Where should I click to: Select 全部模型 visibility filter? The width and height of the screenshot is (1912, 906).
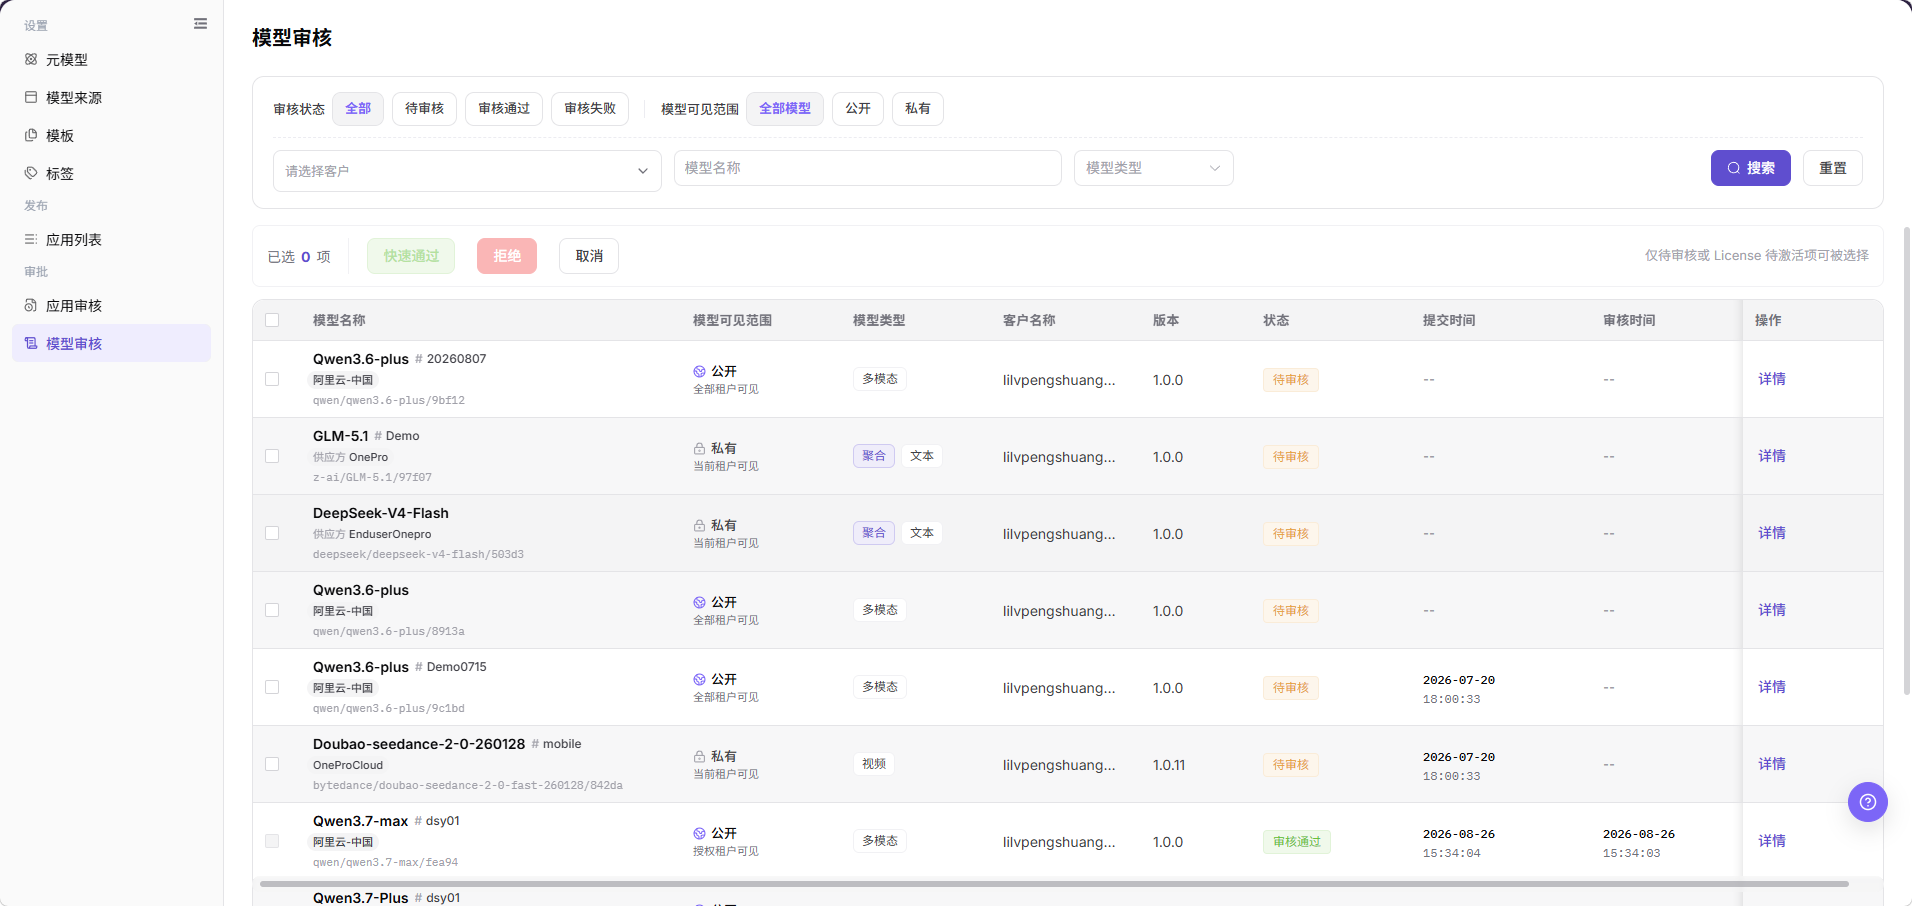click(785, 108)
